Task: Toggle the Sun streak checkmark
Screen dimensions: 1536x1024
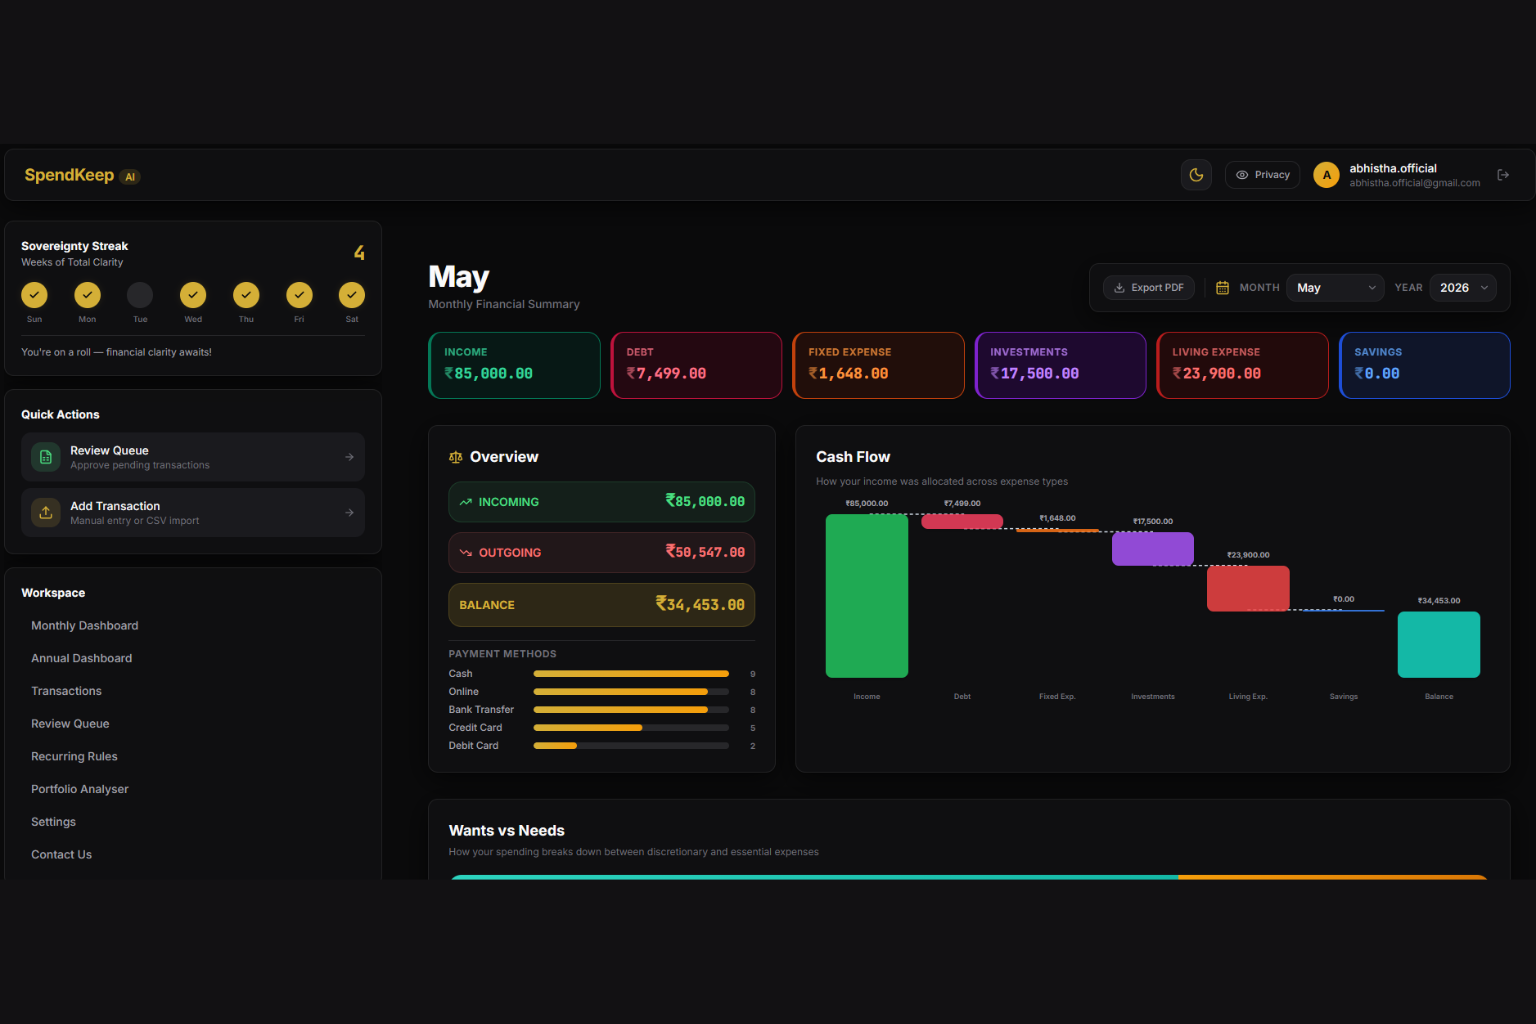Action: pyautogui.click(x=35, y=295)
